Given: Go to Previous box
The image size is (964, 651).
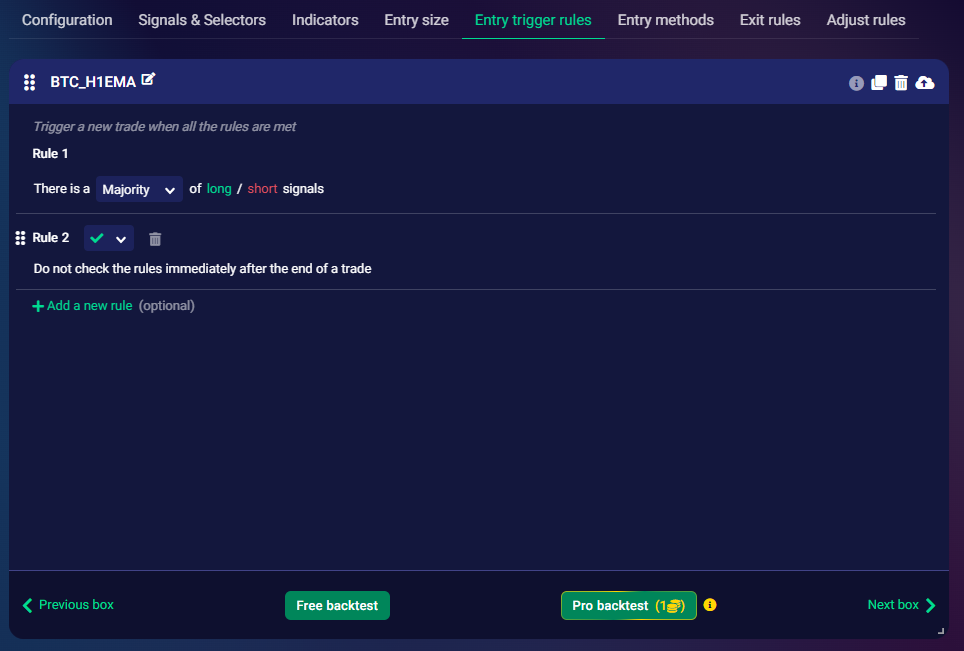Looking at the screenshot, I should pos(68,605).
